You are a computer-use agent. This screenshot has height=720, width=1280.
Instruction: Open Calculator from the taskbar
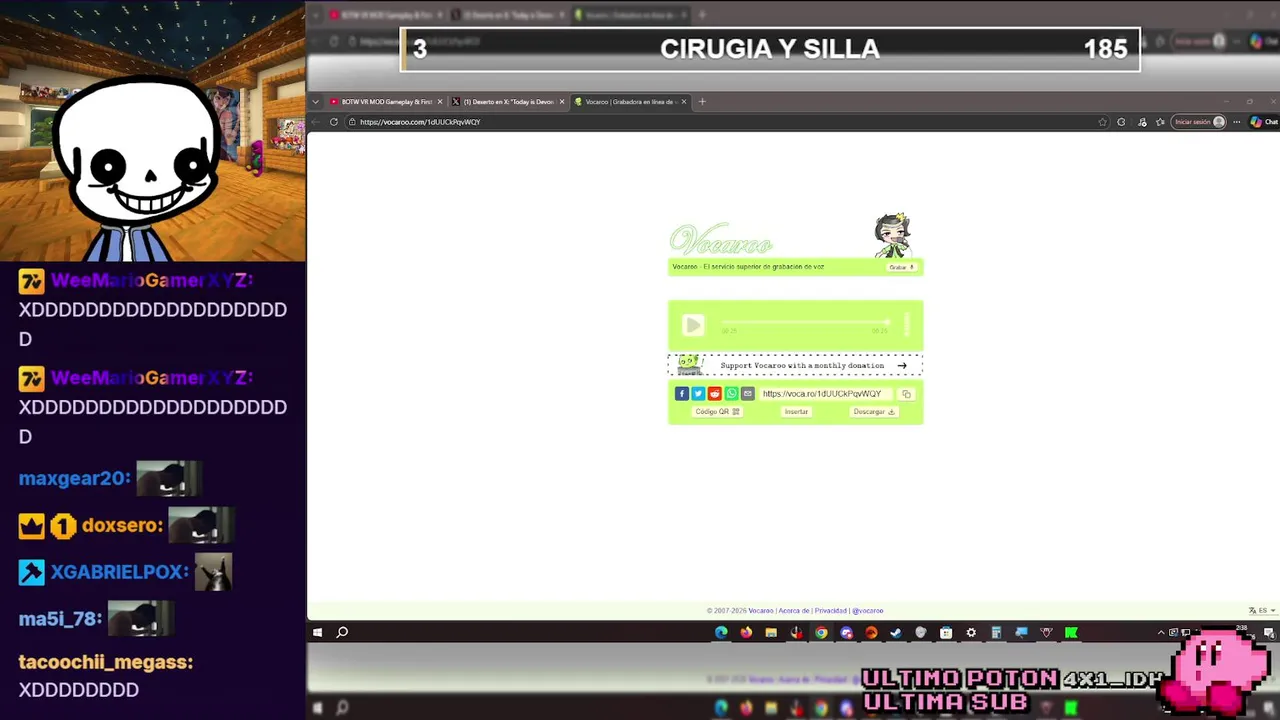point(996,632)
